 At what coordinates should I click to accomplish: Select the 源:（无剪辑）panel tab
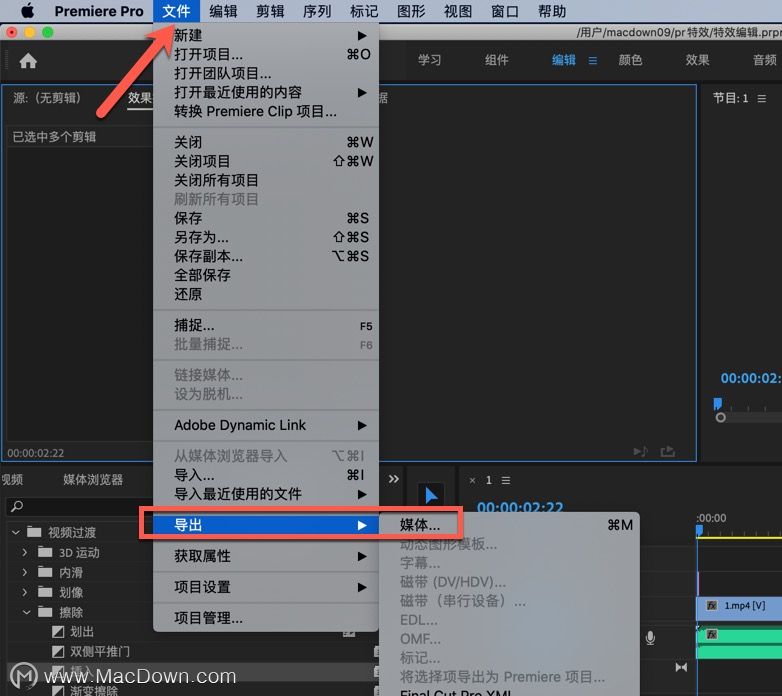(47, 98)
